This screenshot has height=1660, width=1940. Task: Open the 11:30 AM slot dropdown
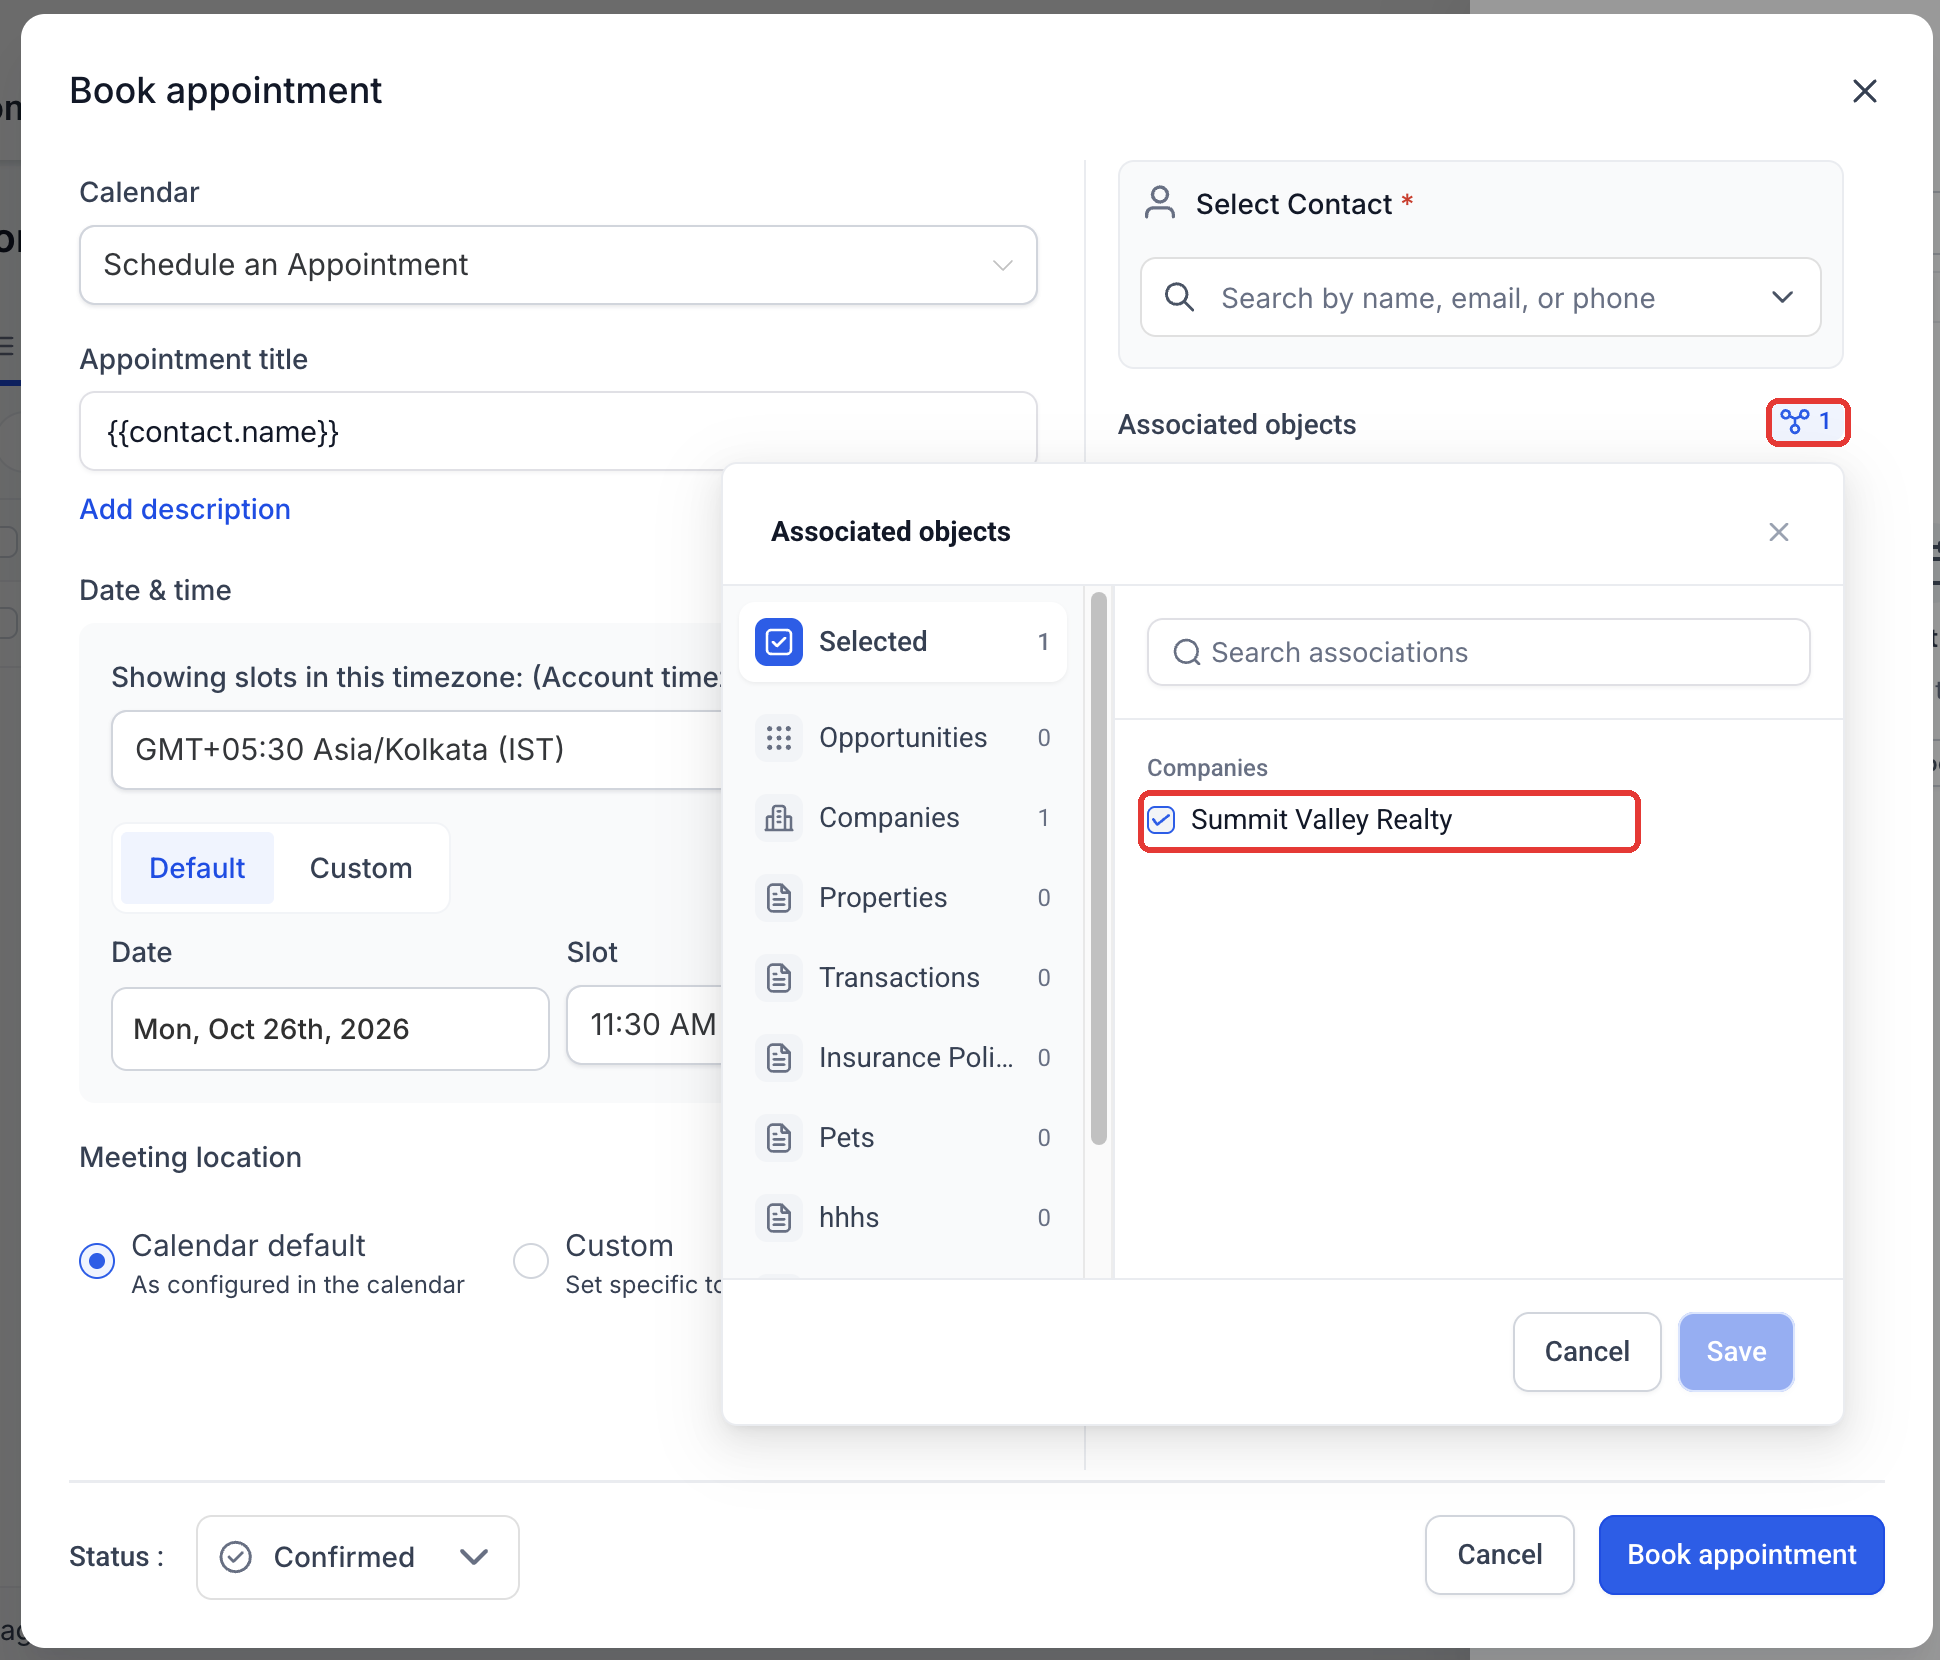point(645,1025)
